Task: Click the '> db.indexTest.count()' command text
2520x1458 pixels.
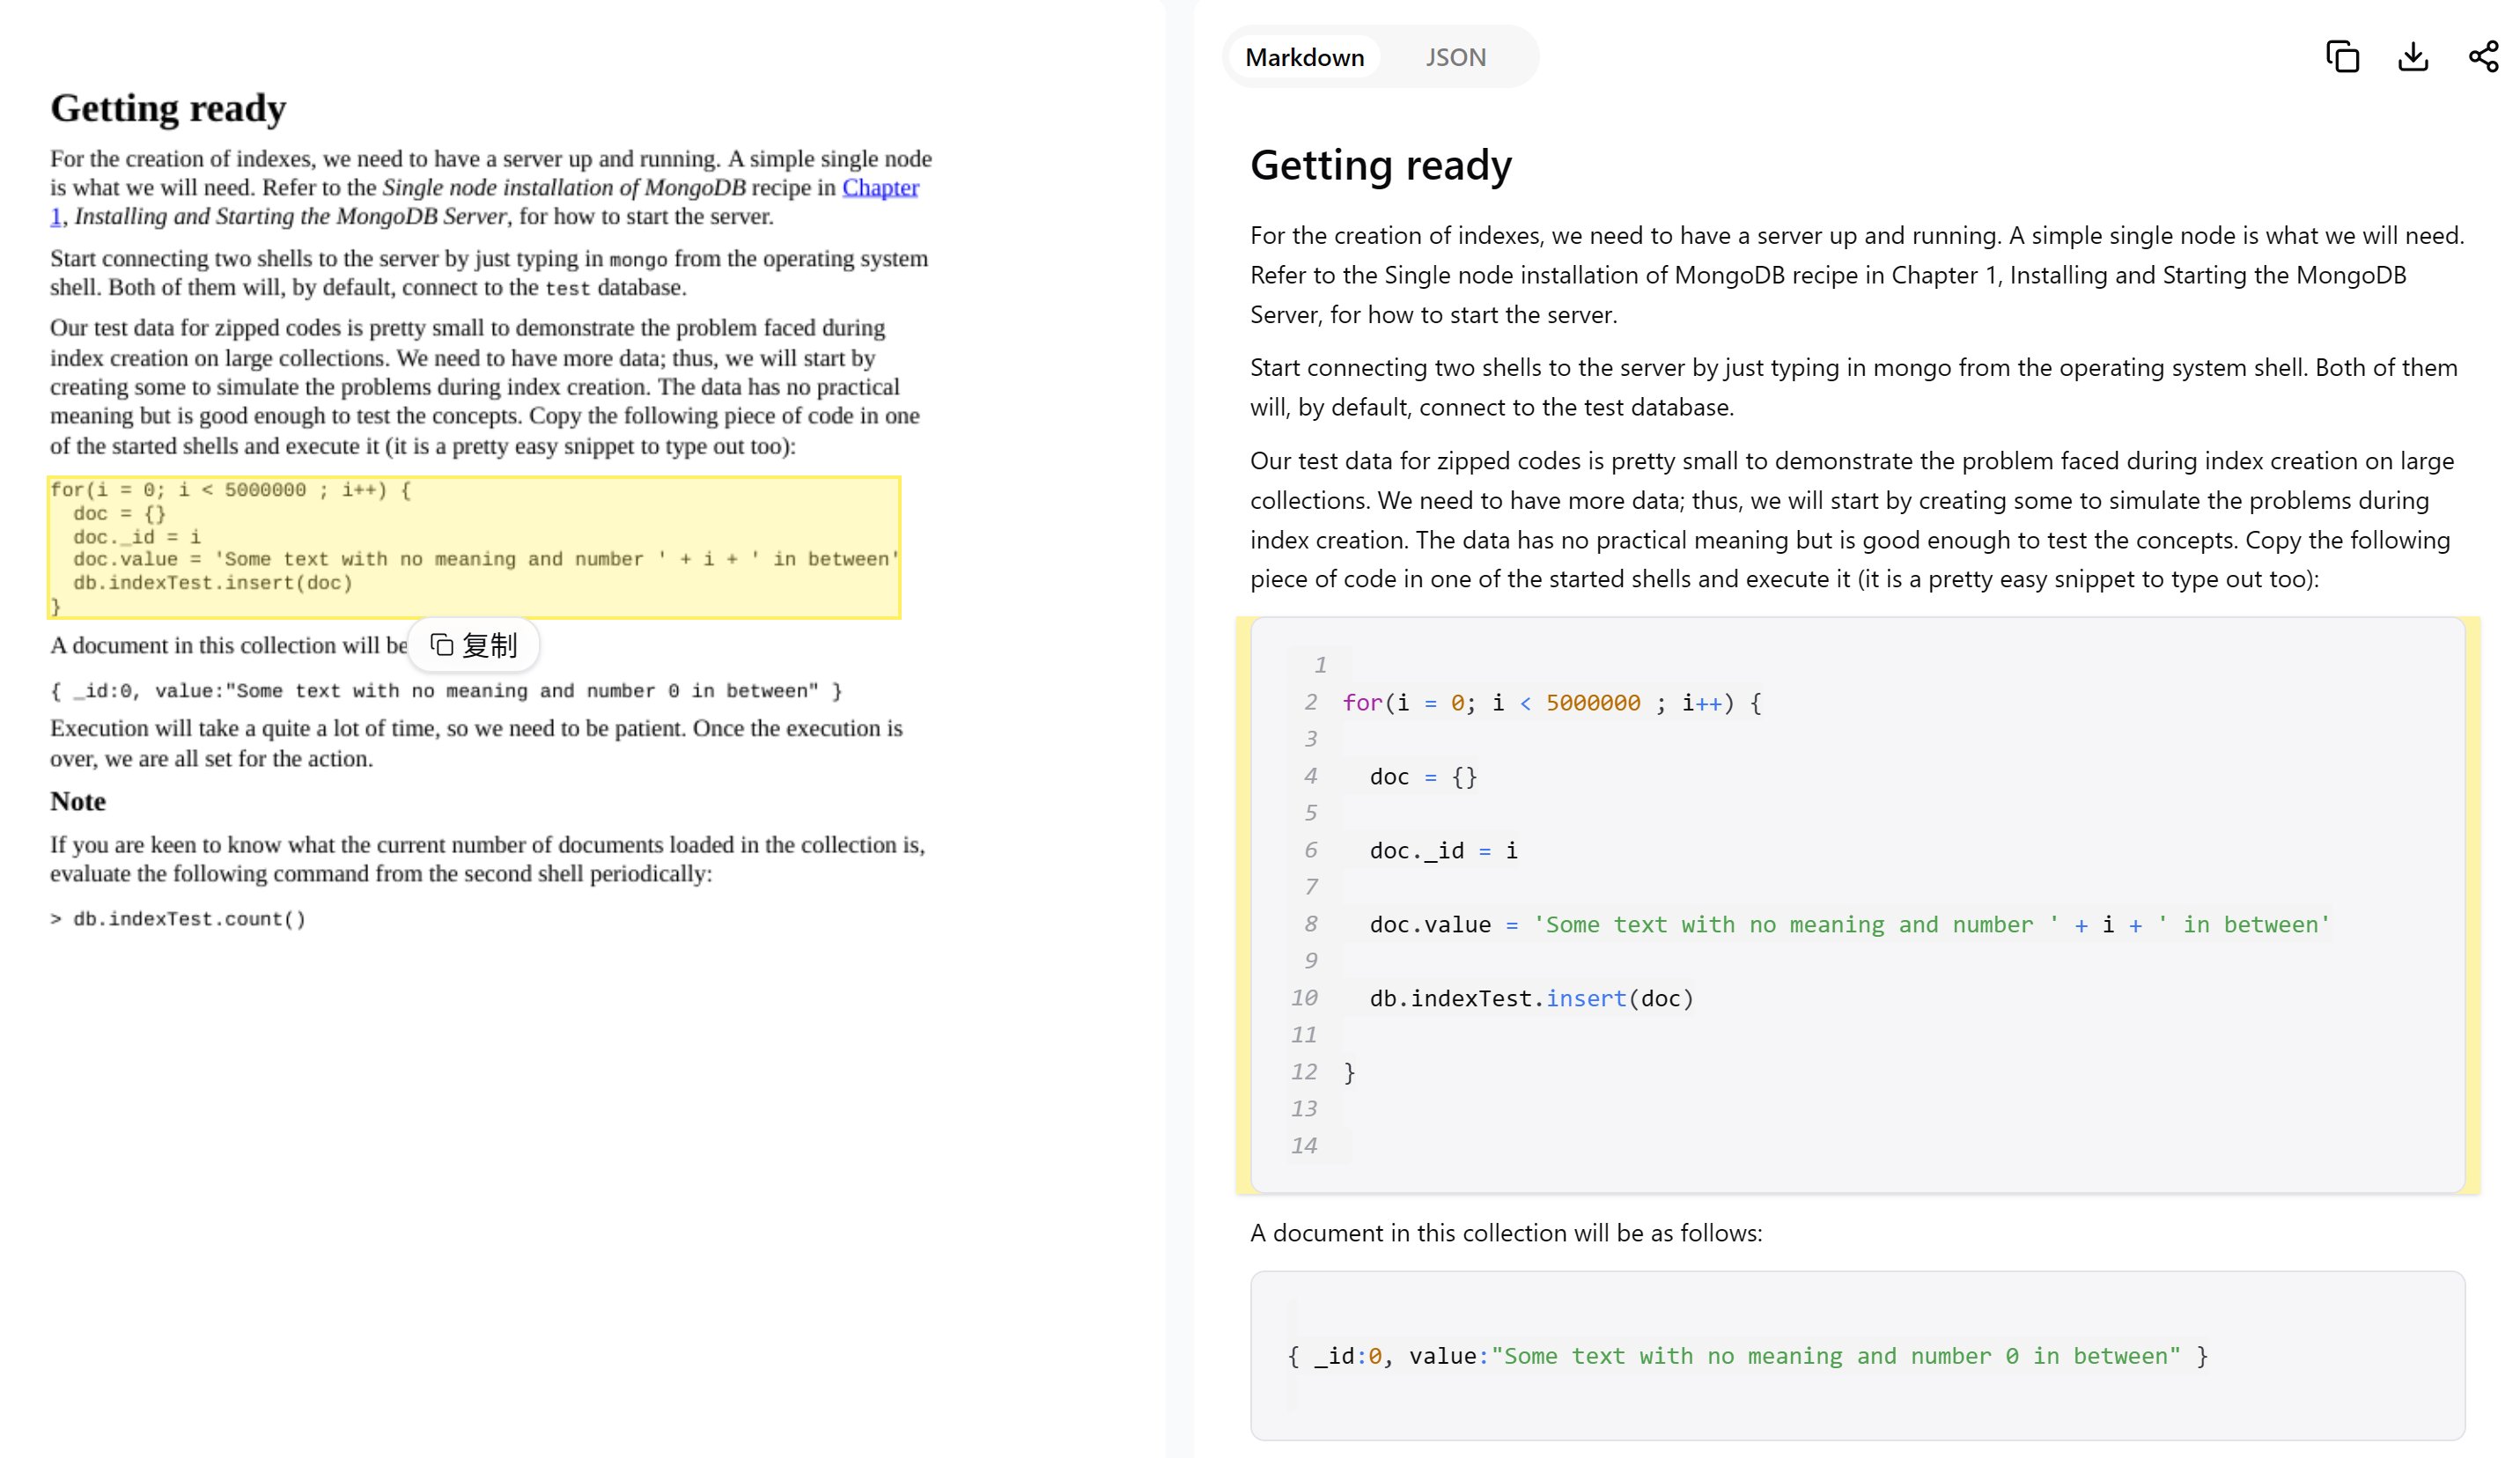Action: (x=178, y=919)
